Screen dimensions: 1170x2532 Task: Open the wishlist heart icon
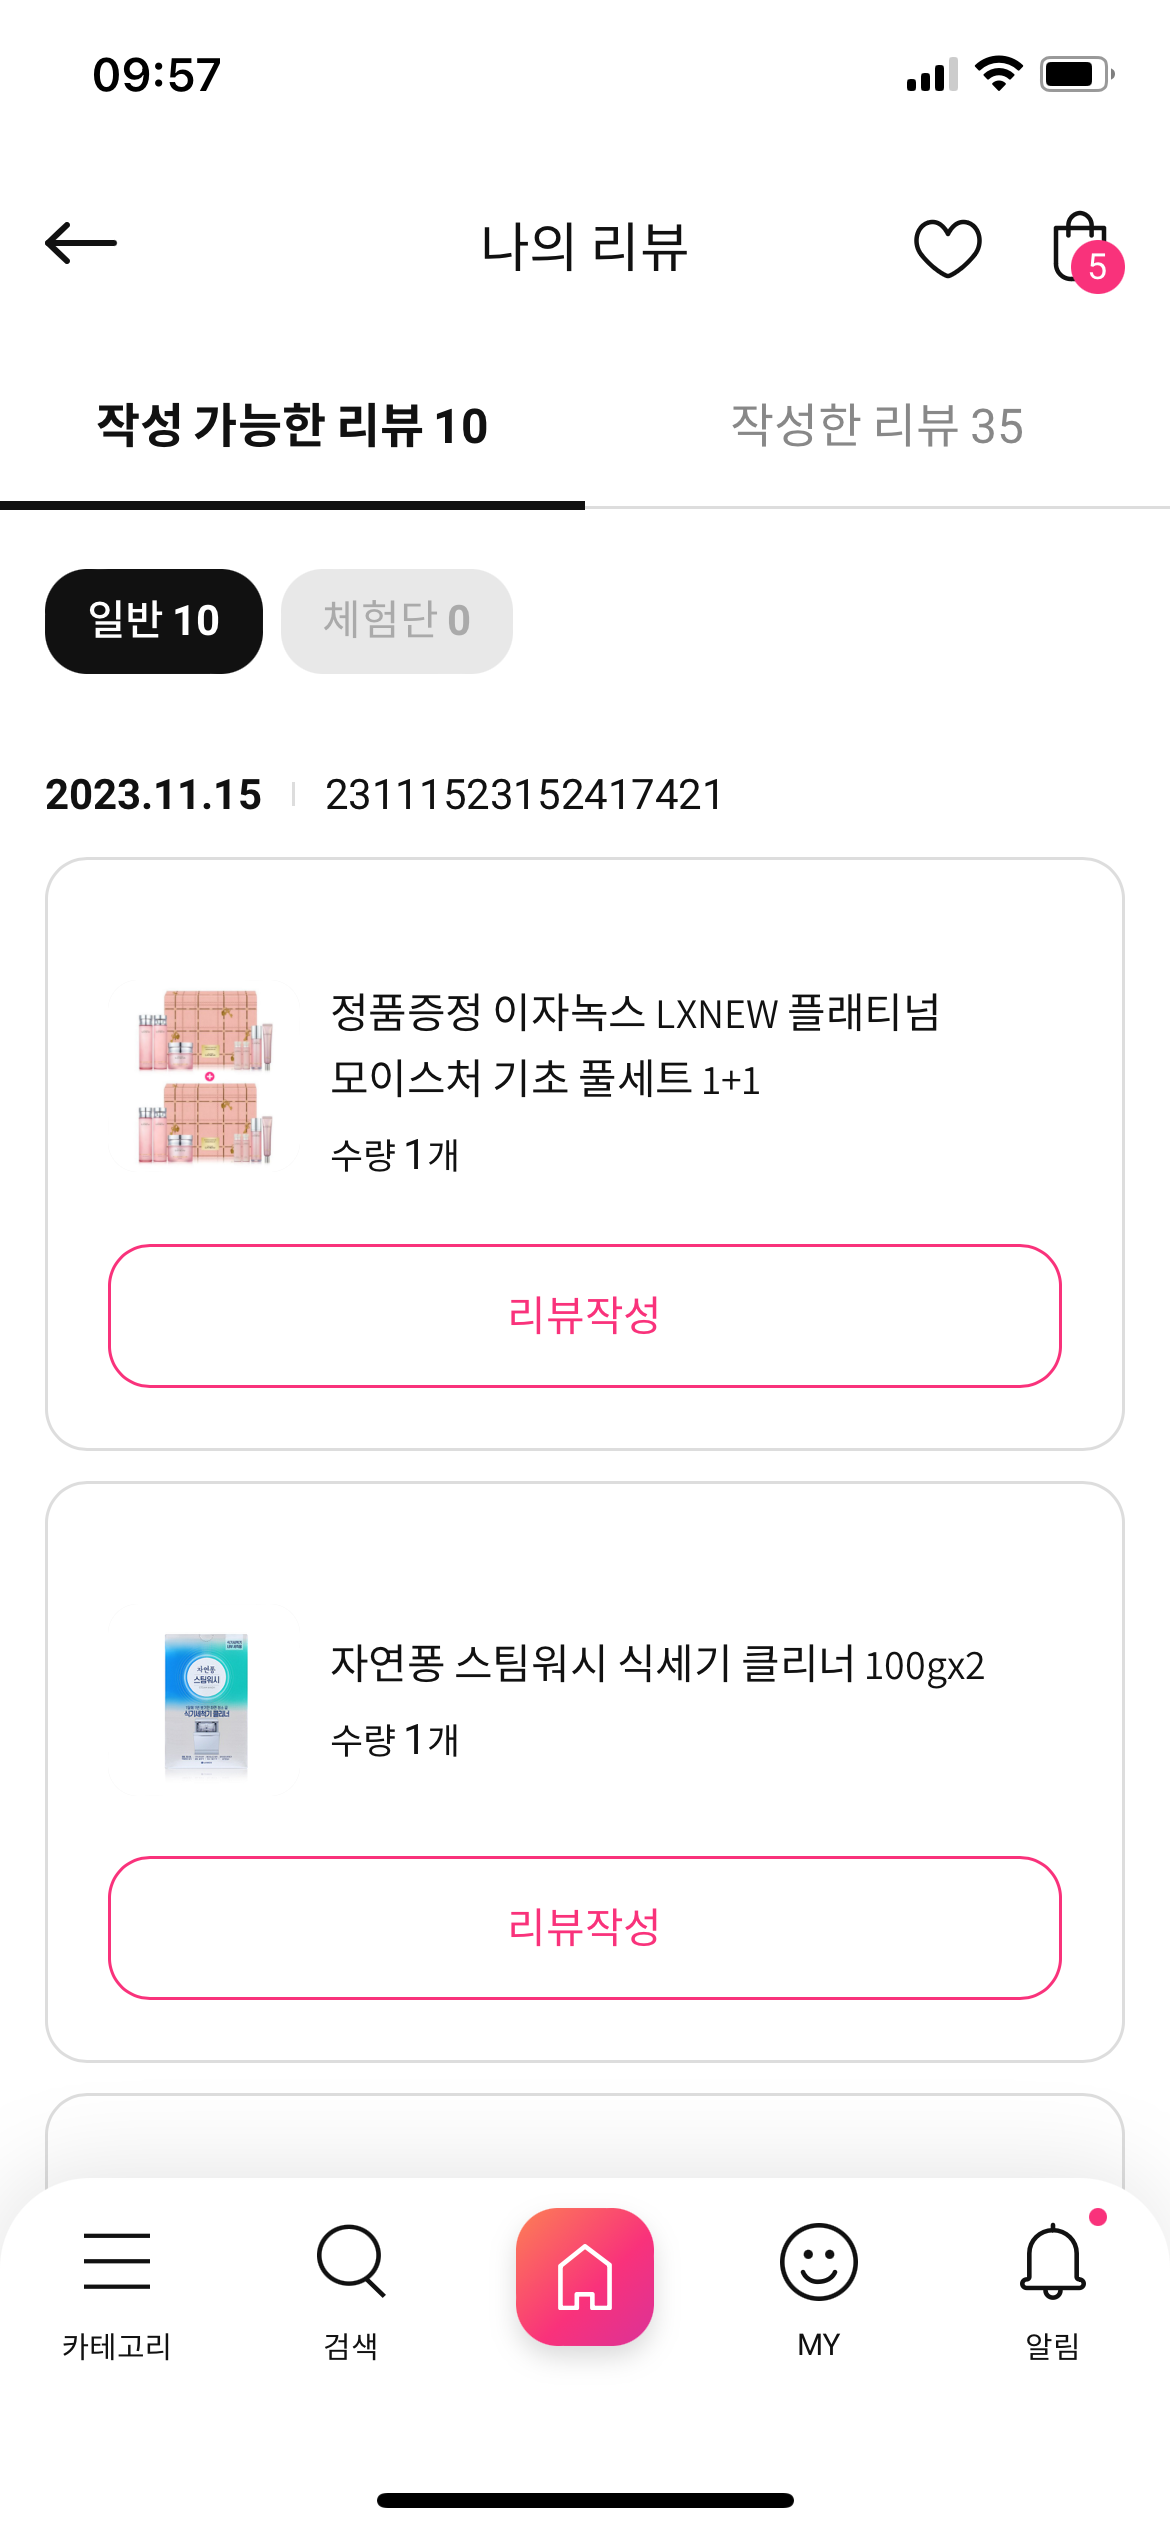click(x=947, y=247)
